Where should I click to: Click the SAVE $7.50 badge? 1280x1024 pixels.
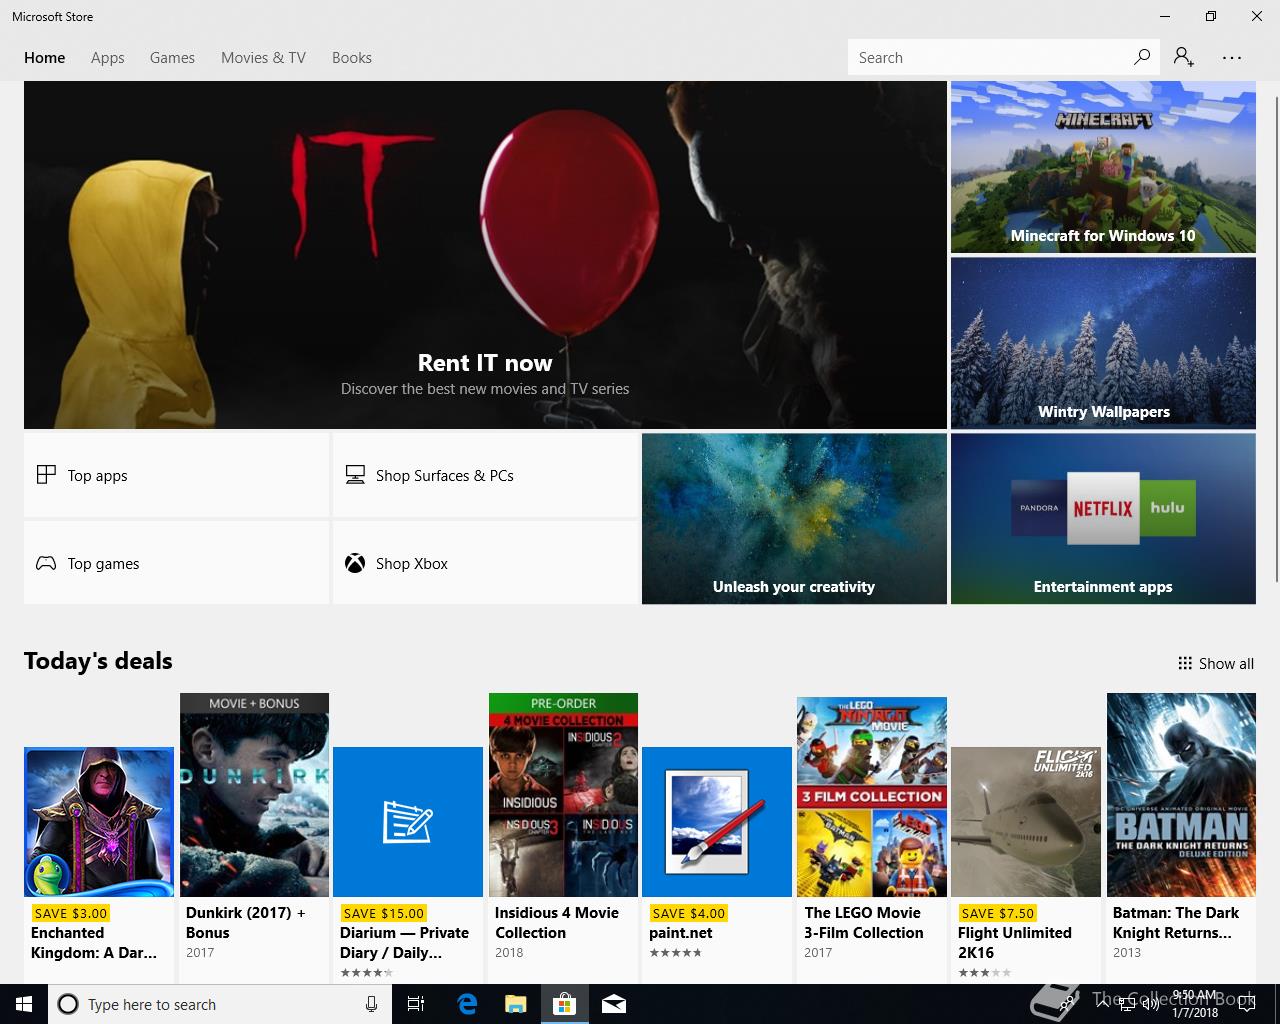(997, 913)
